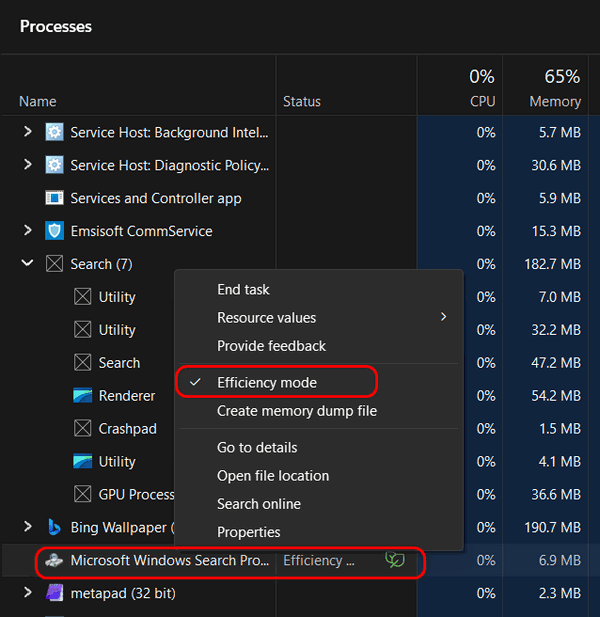Click the Services and Controller app icon
The height and width of the screenshot is (617, 600).
point(54,198)
